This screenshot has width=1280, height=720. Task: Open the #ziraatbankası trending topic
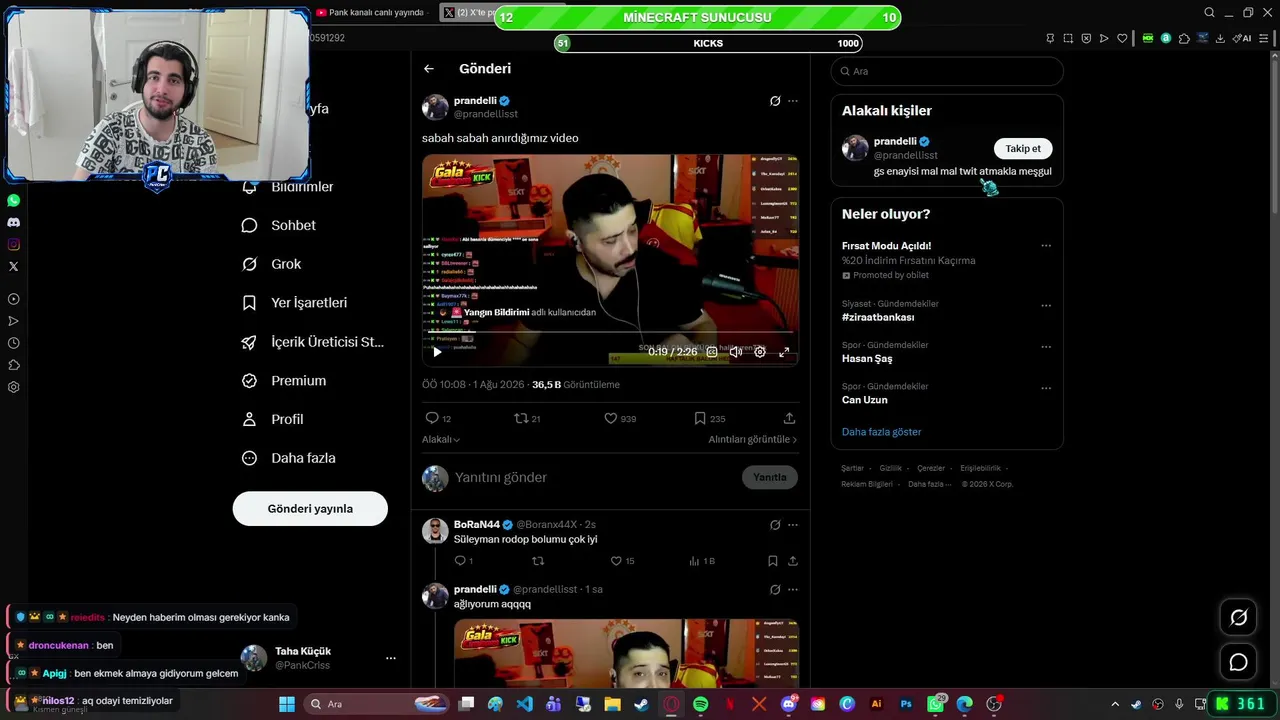coord(878,317)
